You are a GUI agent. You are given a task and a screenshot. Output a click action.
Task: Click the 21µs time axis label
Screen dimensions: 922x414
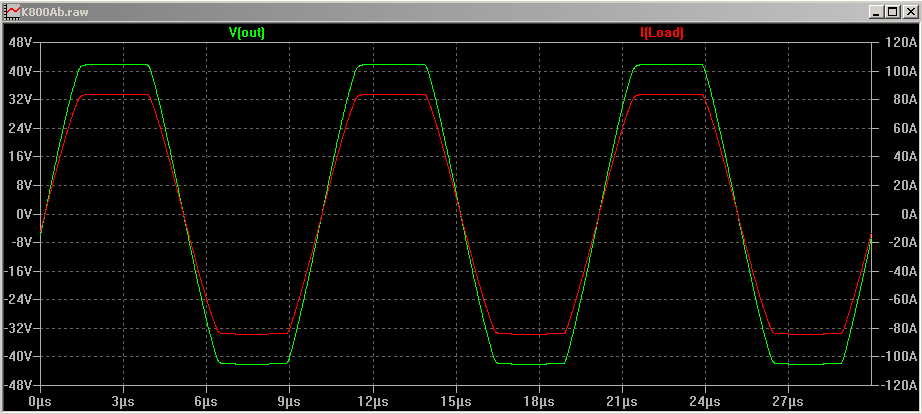point(622,403)
